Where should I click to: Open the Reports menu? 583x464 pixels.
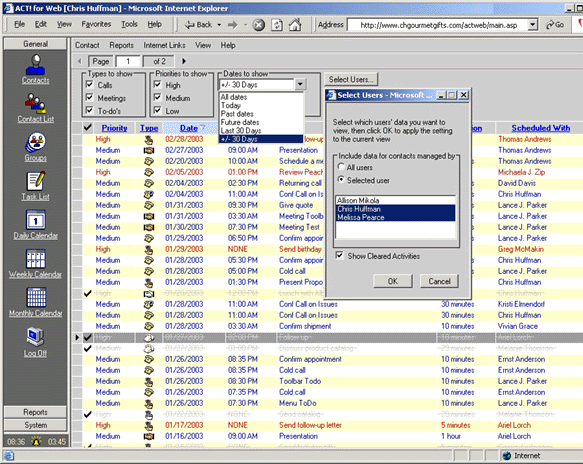coord(121,45)
